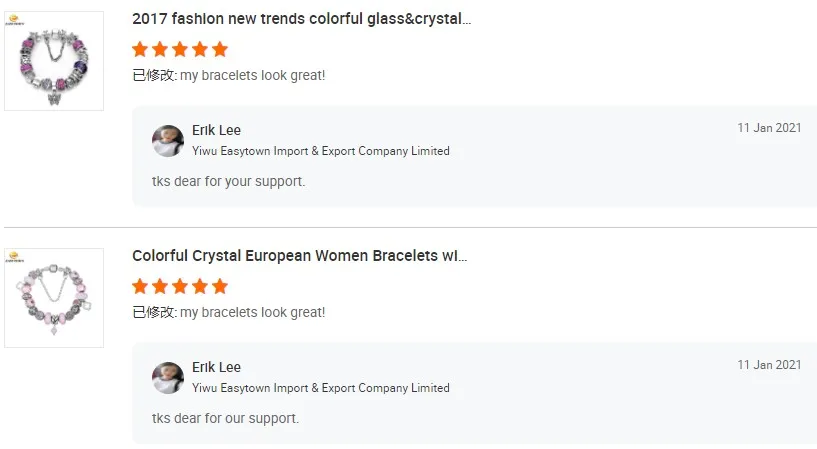Viewport: 817px width, 449px height.
Task: Click the 'tks dear for your support.' reply
Action: click(x=228, y=181)
